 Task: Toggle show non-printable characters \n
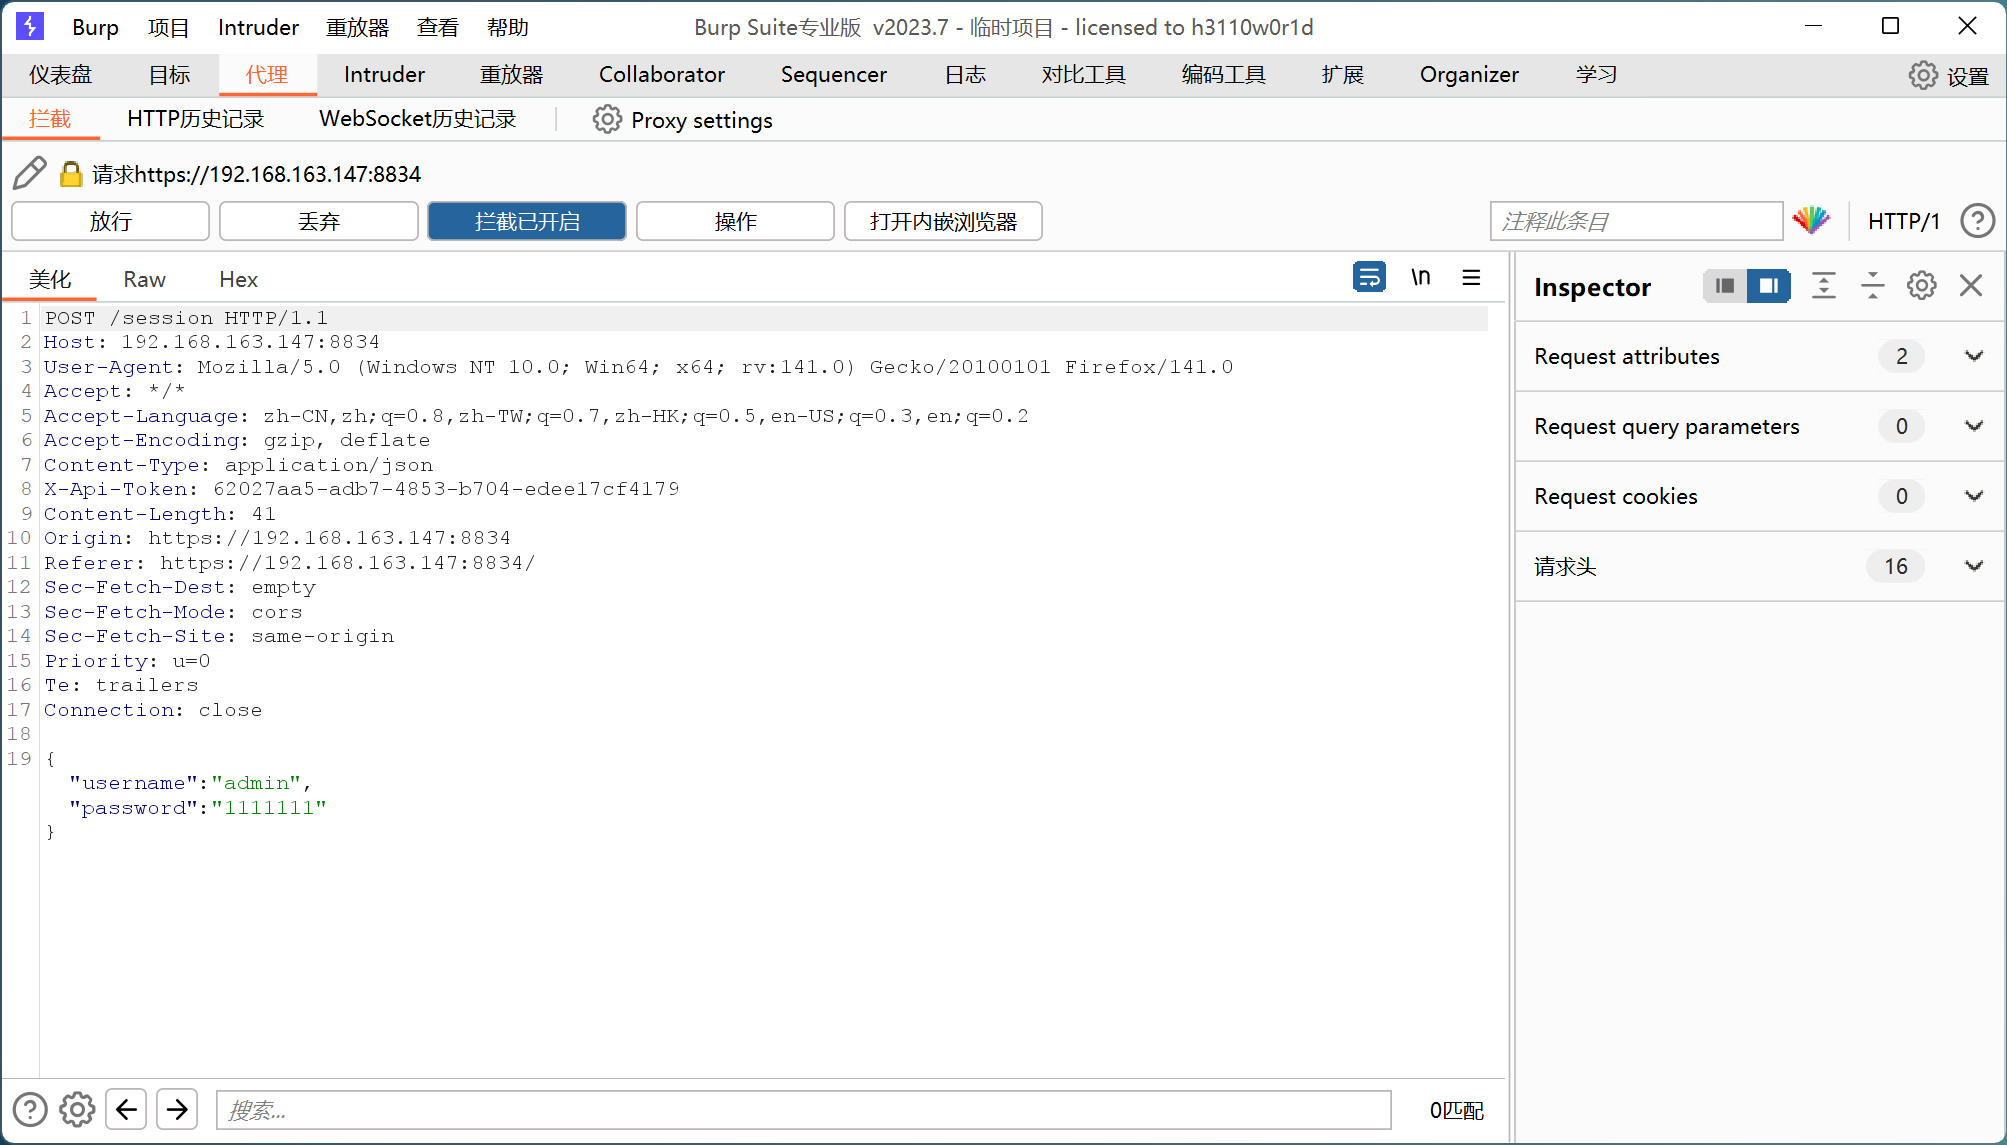tap(1421, 277)
